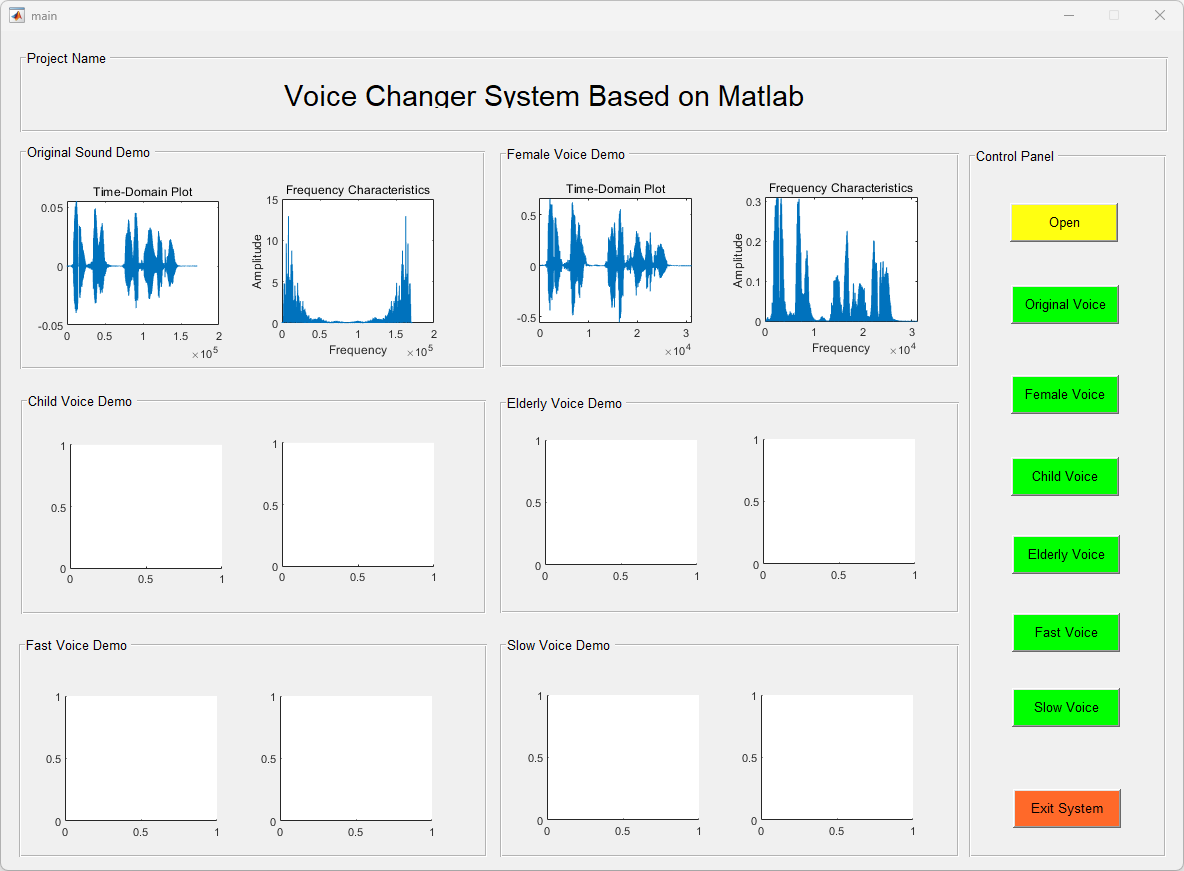Click the original sound Frequency Characteristics plot
The width and height of the screenshot is (1184, 871).
coord(358,261)
